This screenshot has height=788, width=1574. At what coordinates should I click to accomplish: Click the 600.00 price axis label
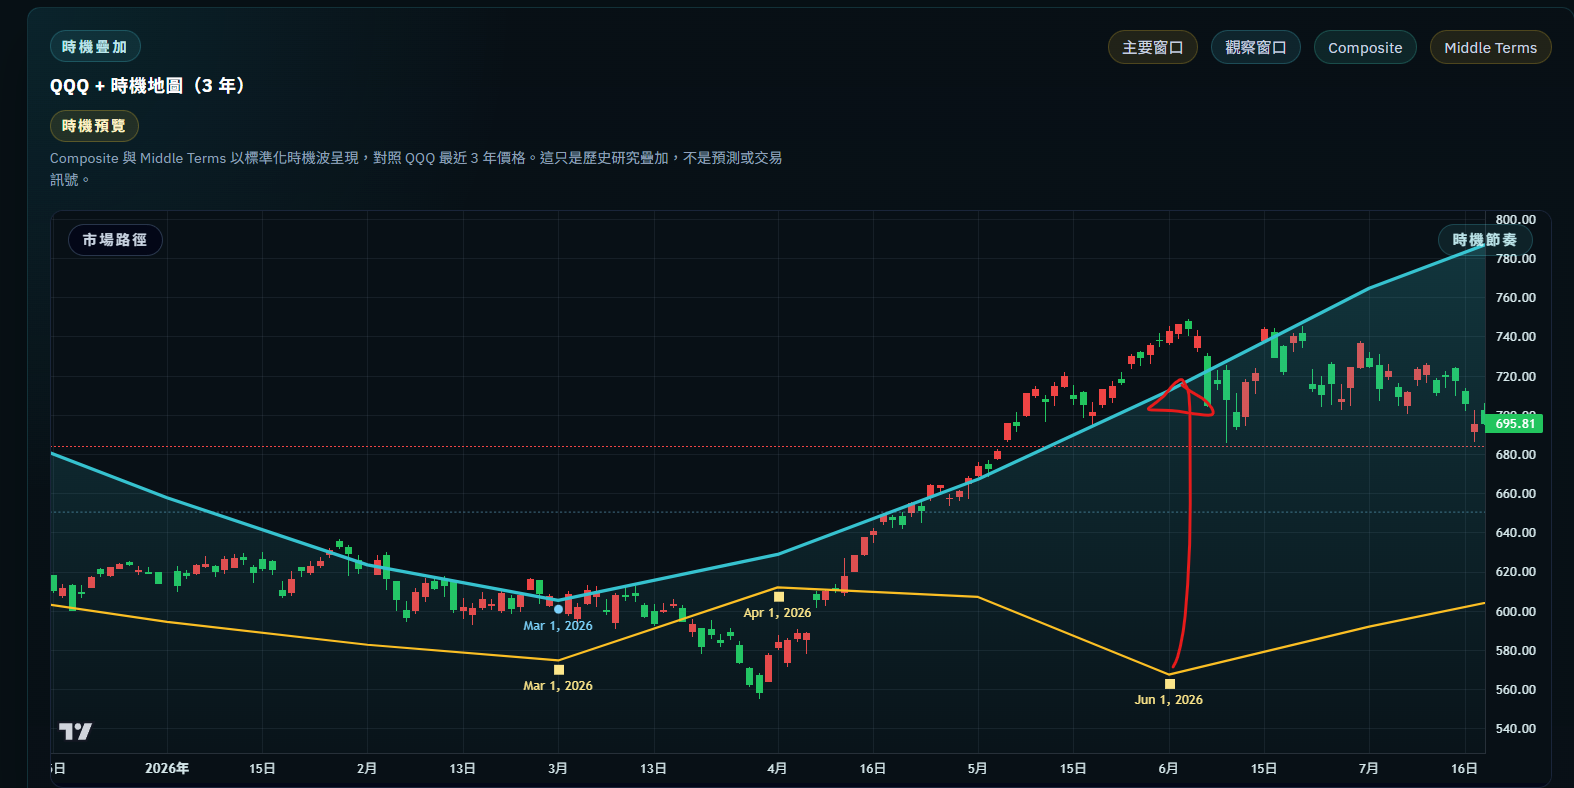click(x=1516, y=612)
